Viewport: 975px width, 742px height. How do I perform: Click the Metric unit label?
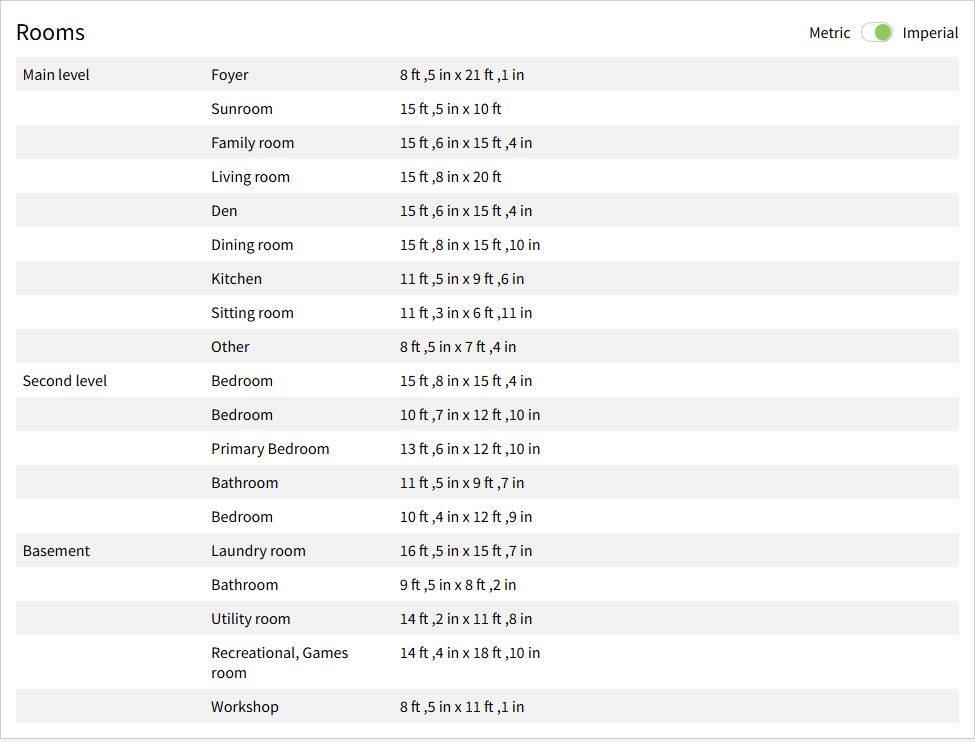point(829,33)
